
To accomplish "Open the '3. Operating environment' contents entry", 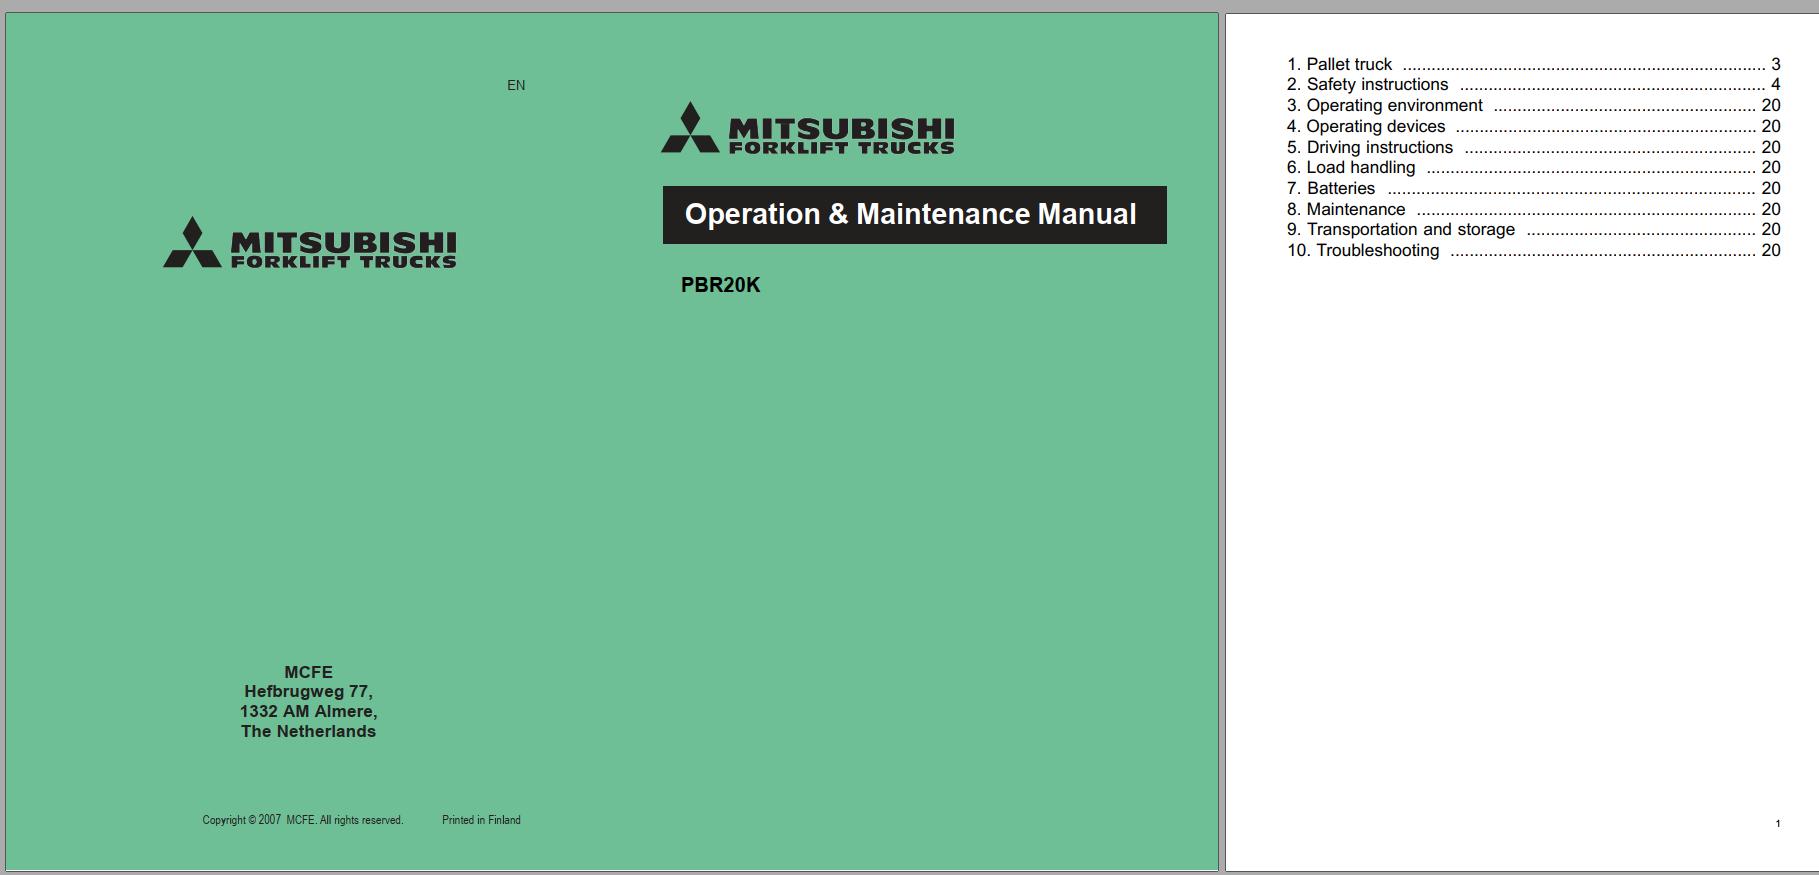I will (1533, 105).
